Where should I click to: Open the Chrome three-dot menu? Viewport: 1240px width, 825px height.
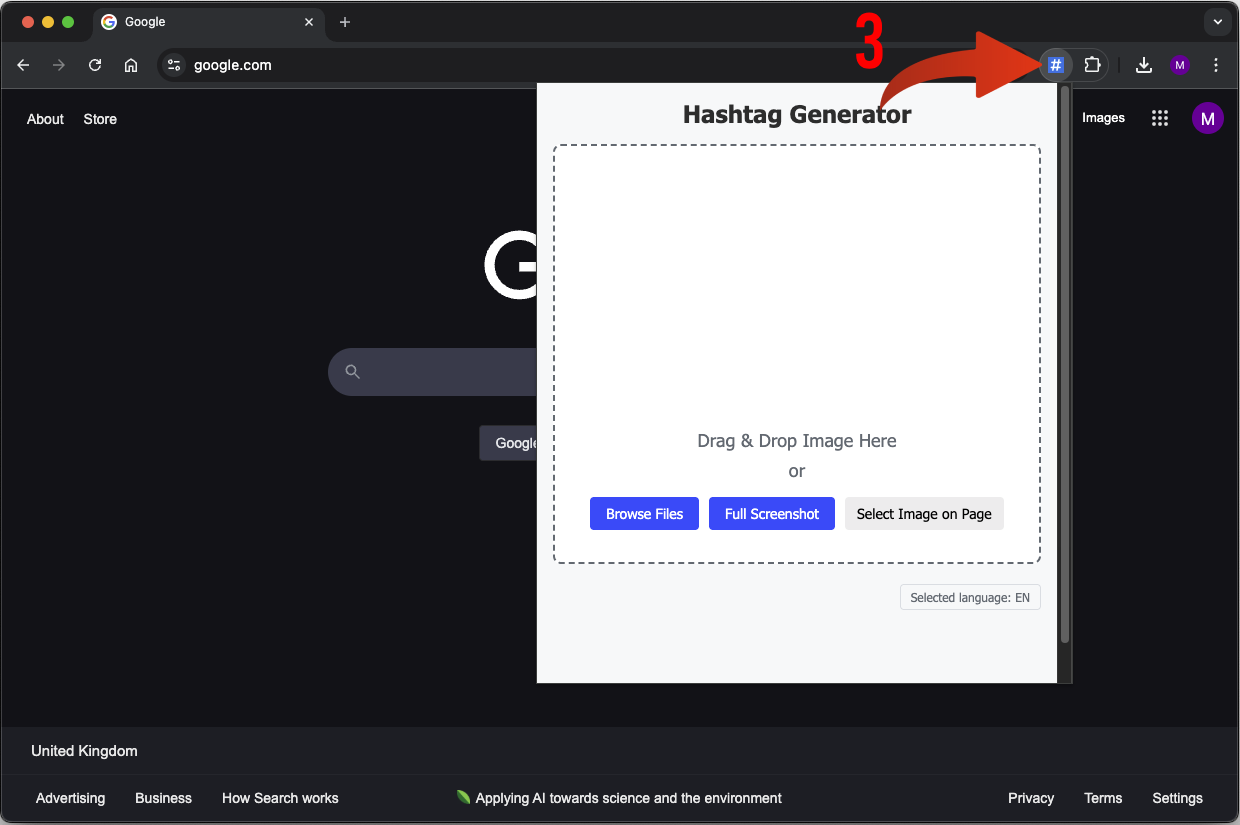pyautogui.click(x=1216, y=65)
